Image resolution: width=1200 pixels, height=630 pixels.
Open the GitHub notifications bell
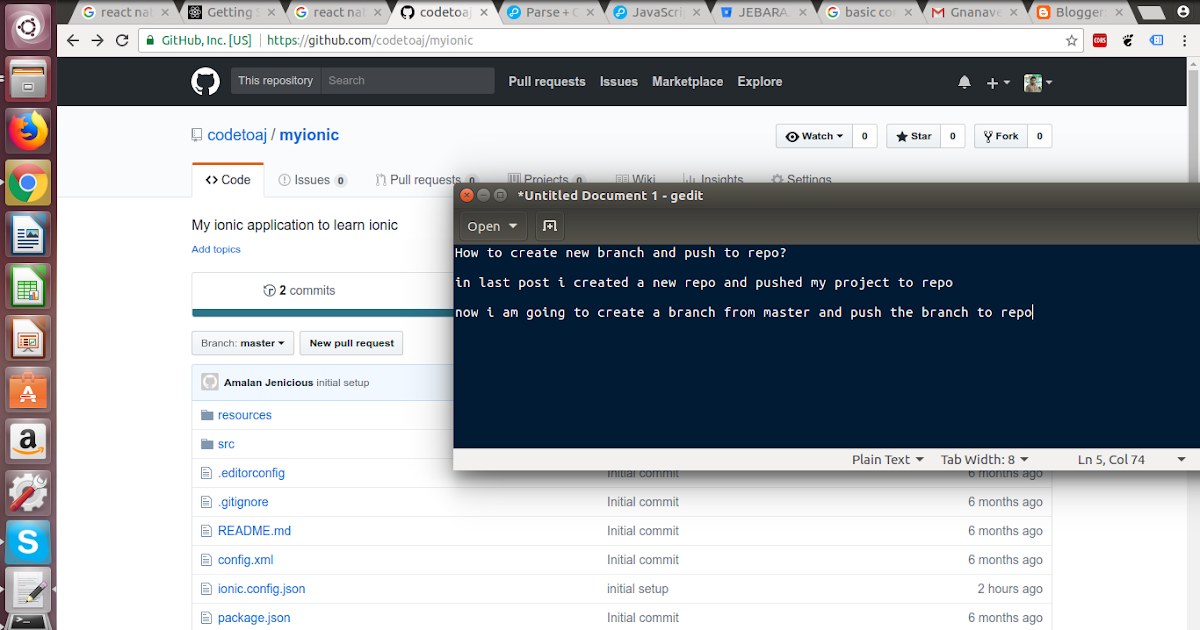(964, 81)
